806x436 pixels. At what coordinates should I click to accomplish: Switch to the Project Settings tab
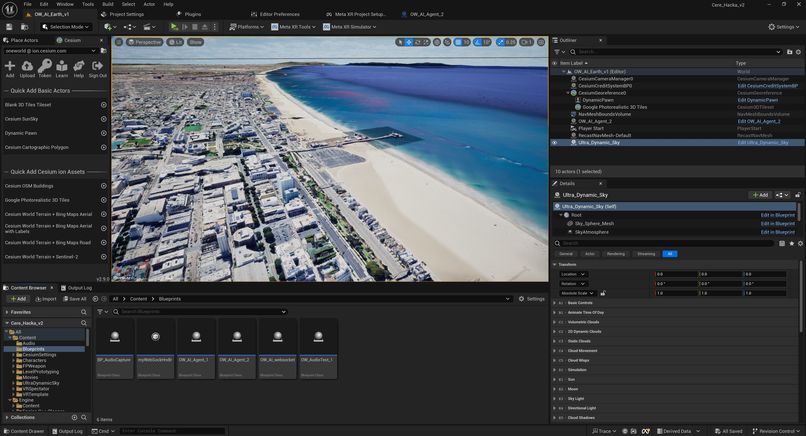(125, 15)
